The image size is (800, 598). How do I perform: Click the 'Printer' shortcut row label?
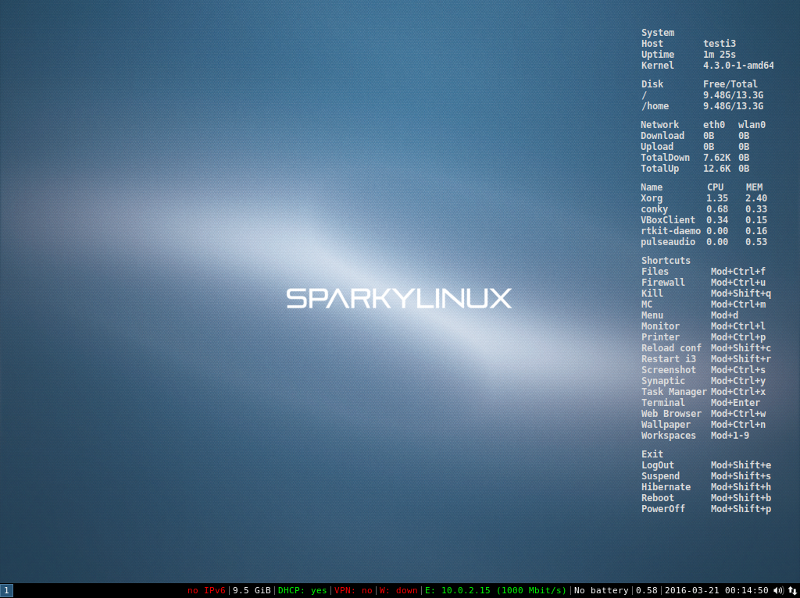click(x=660, y=338)
